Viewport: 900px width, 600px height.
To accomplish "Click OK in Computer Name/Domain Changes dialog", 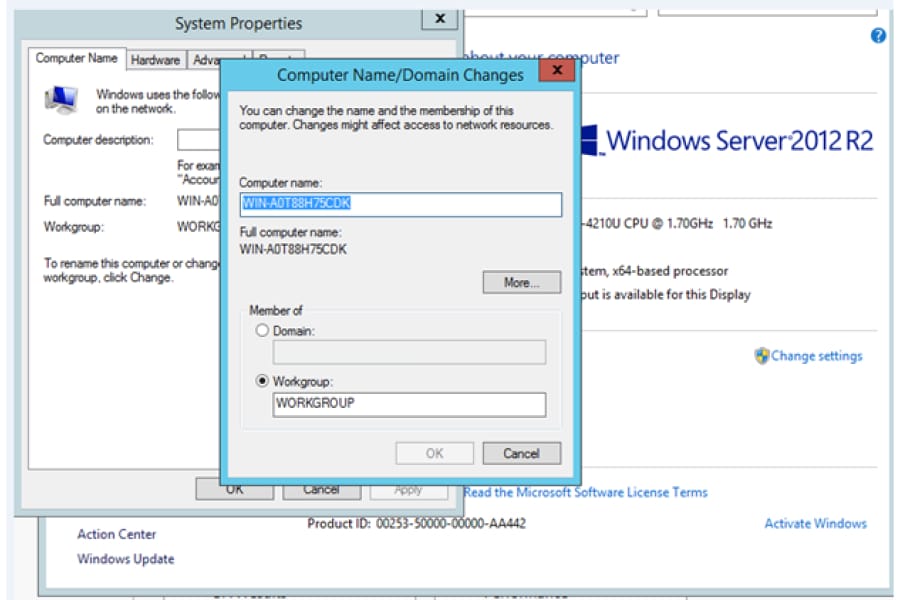I will (435, 454).
